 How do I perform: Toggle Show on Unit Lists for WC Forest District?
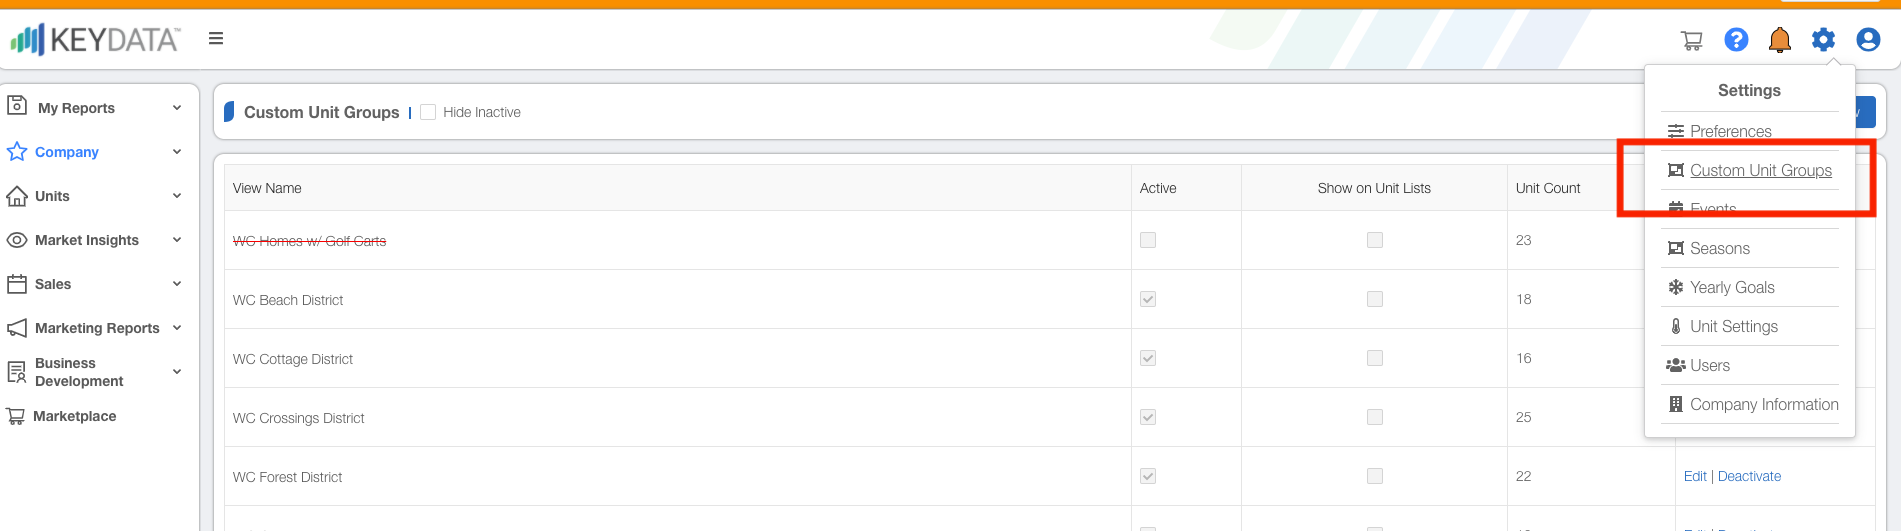pyautogui.click(x=1375, y=476)
